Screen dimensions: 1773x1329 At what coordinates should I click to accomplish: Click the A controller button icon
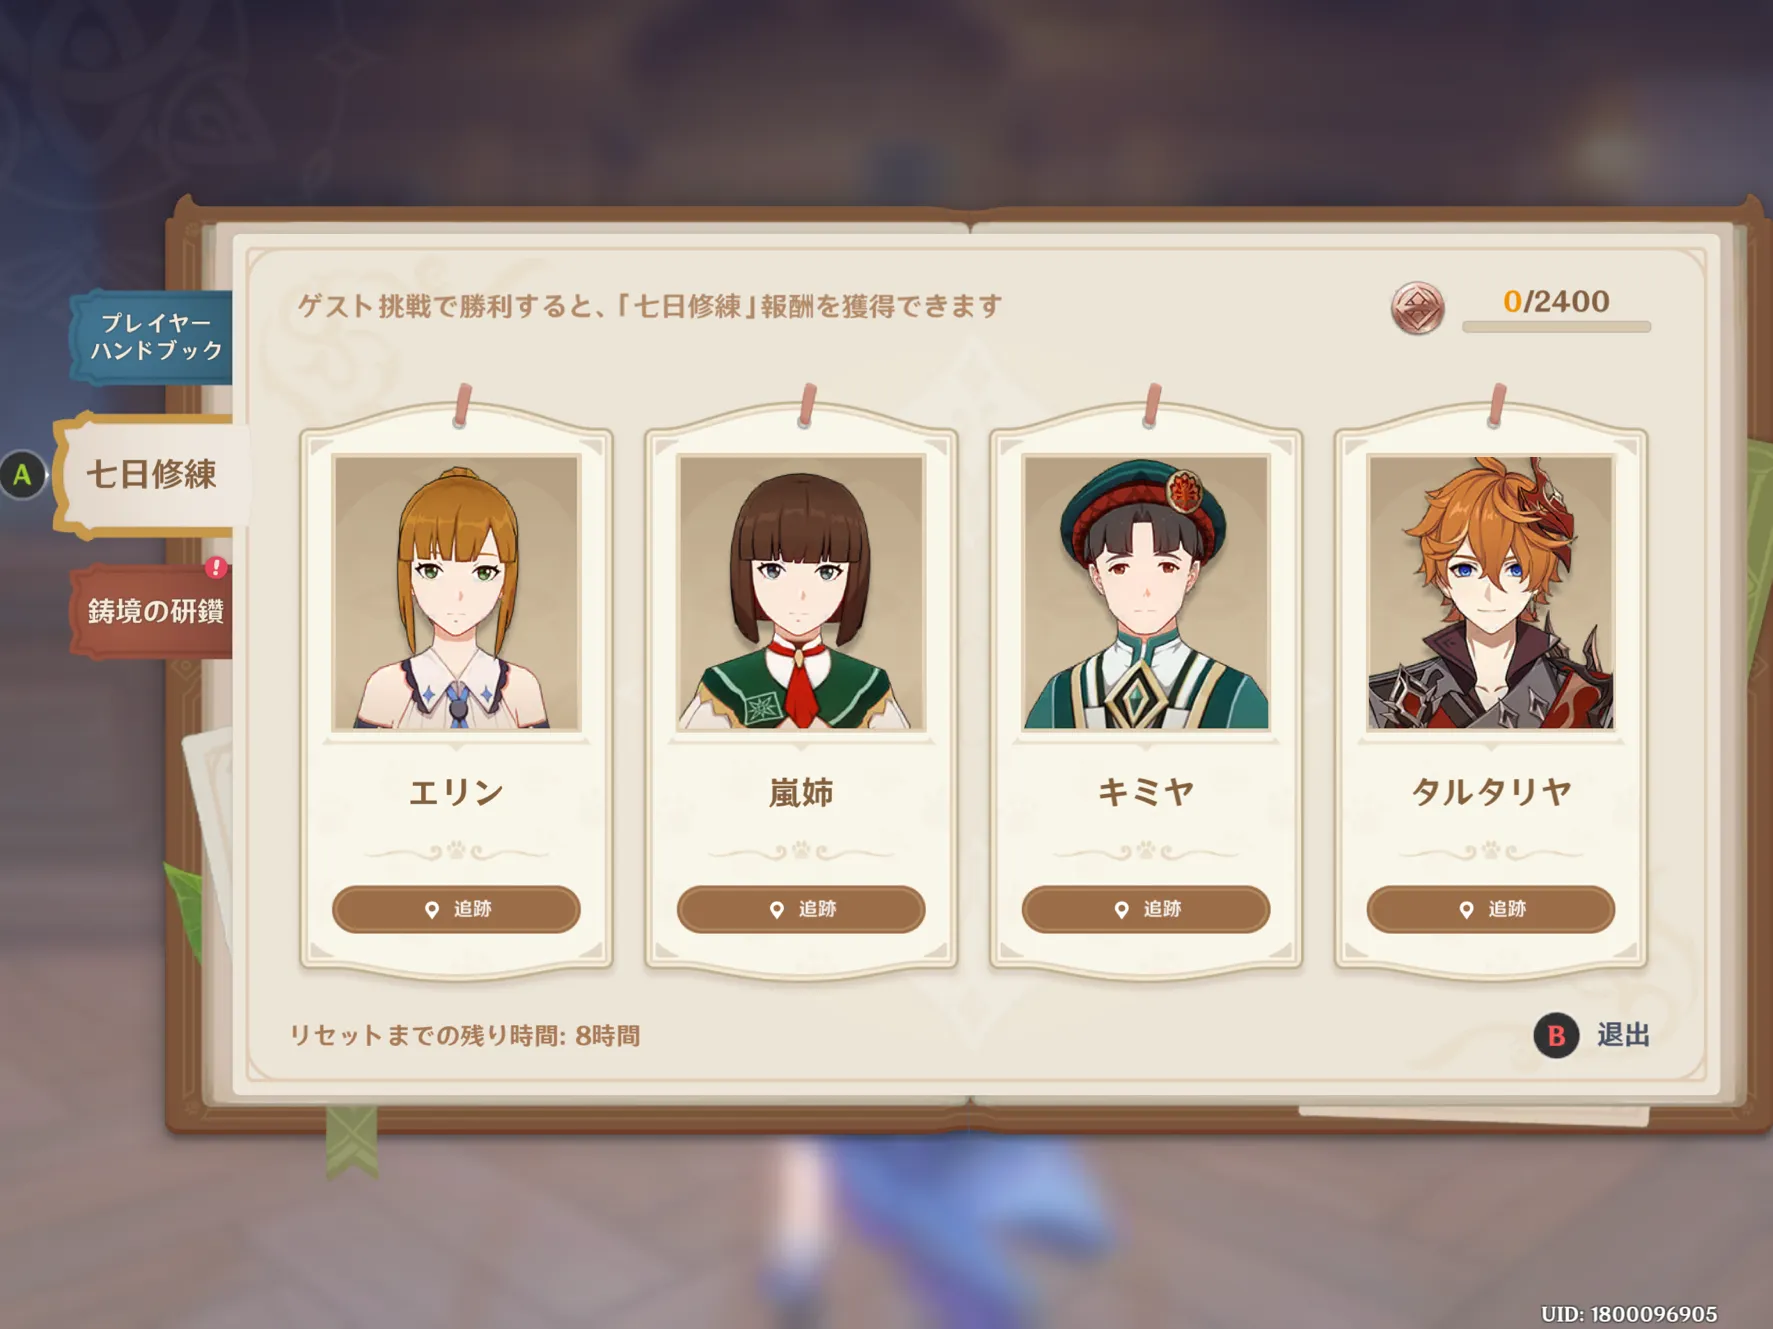[x=23, y=475]
